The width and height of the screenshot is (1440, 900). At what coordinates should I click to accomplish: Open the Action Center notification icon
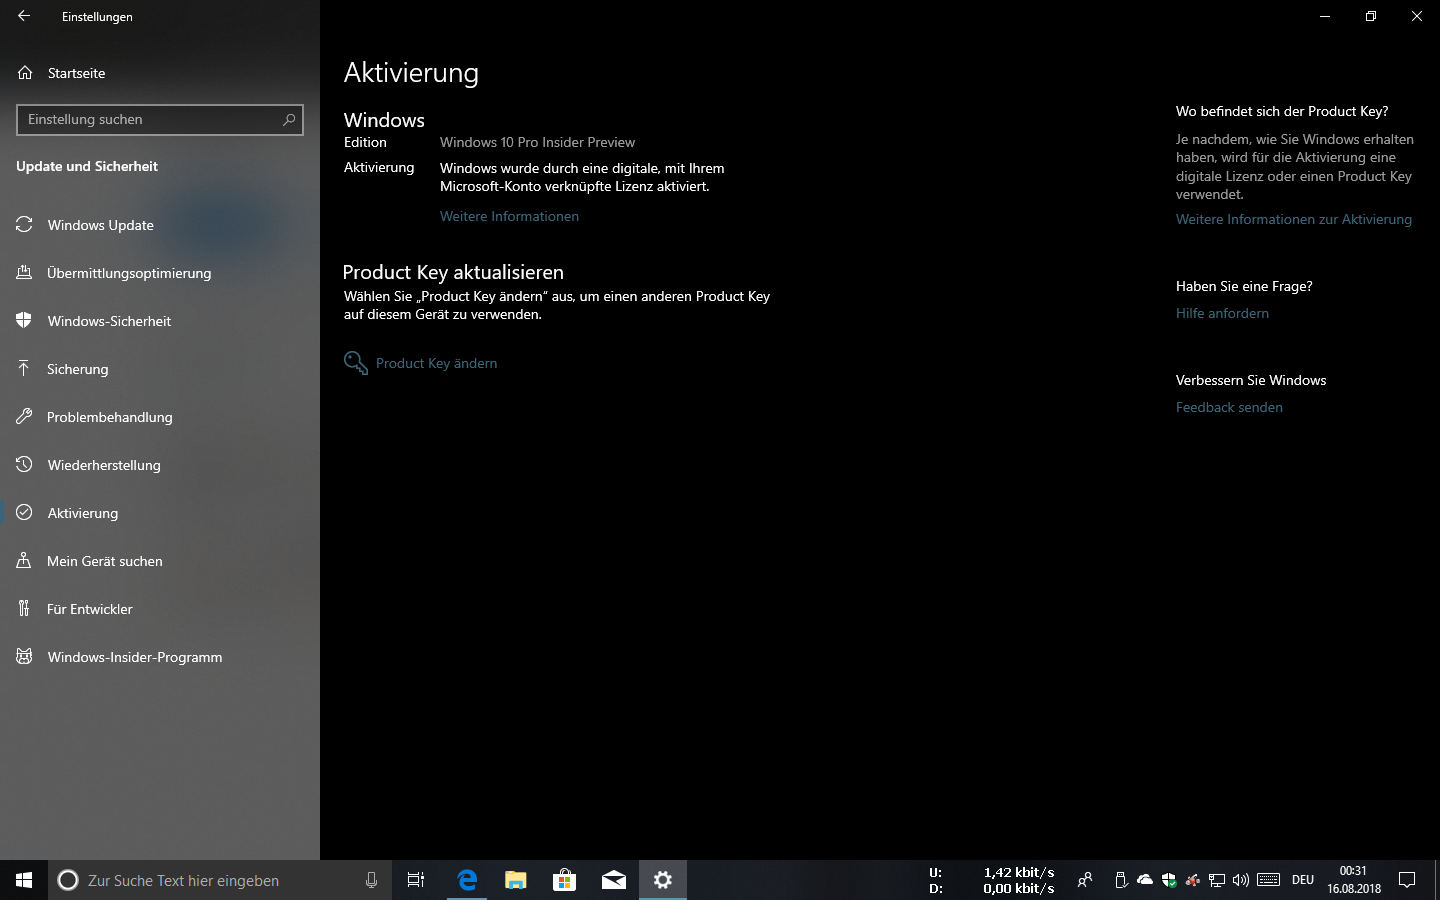click(x=1407, y=880)
